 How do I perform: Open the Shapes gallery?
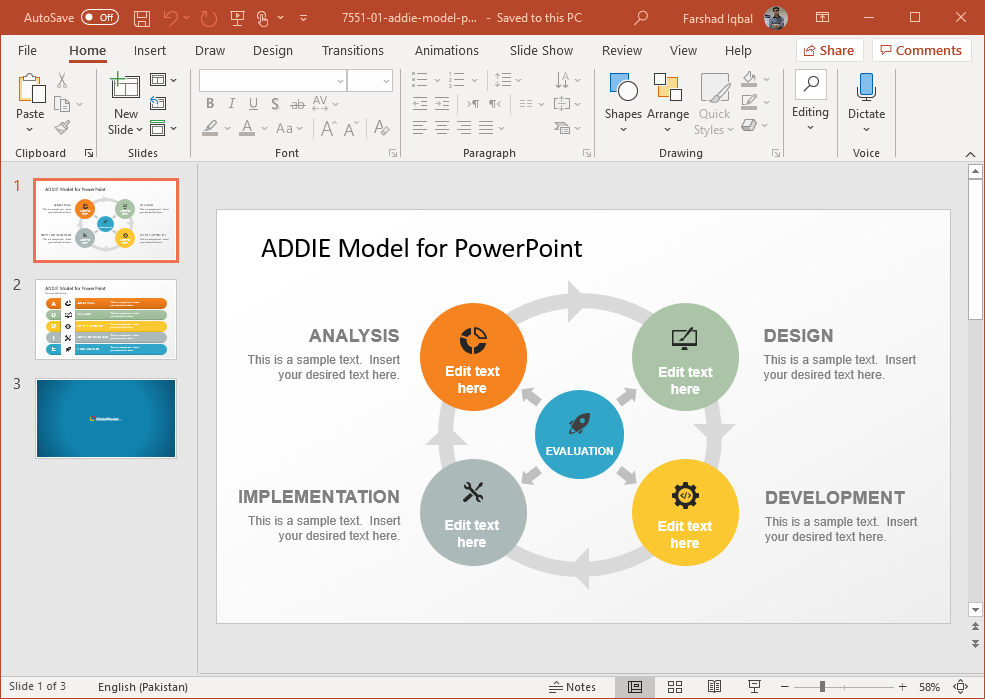pyautogui.click(x=622, y=100)
